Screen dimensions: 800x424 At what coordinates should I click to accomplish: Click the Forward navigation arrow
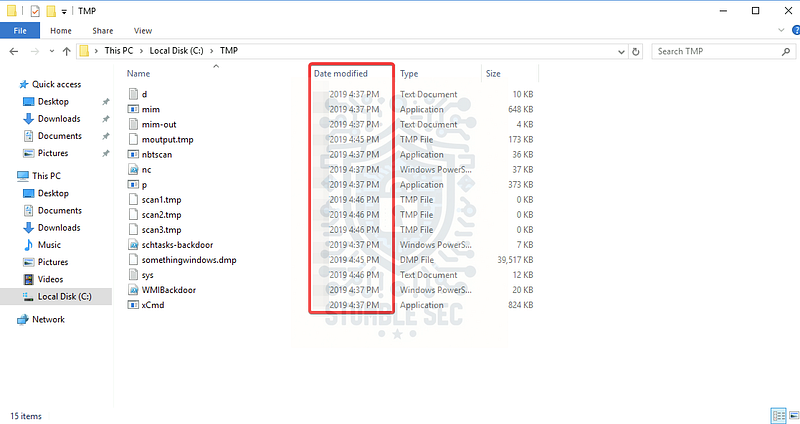(x=35, y=51)
